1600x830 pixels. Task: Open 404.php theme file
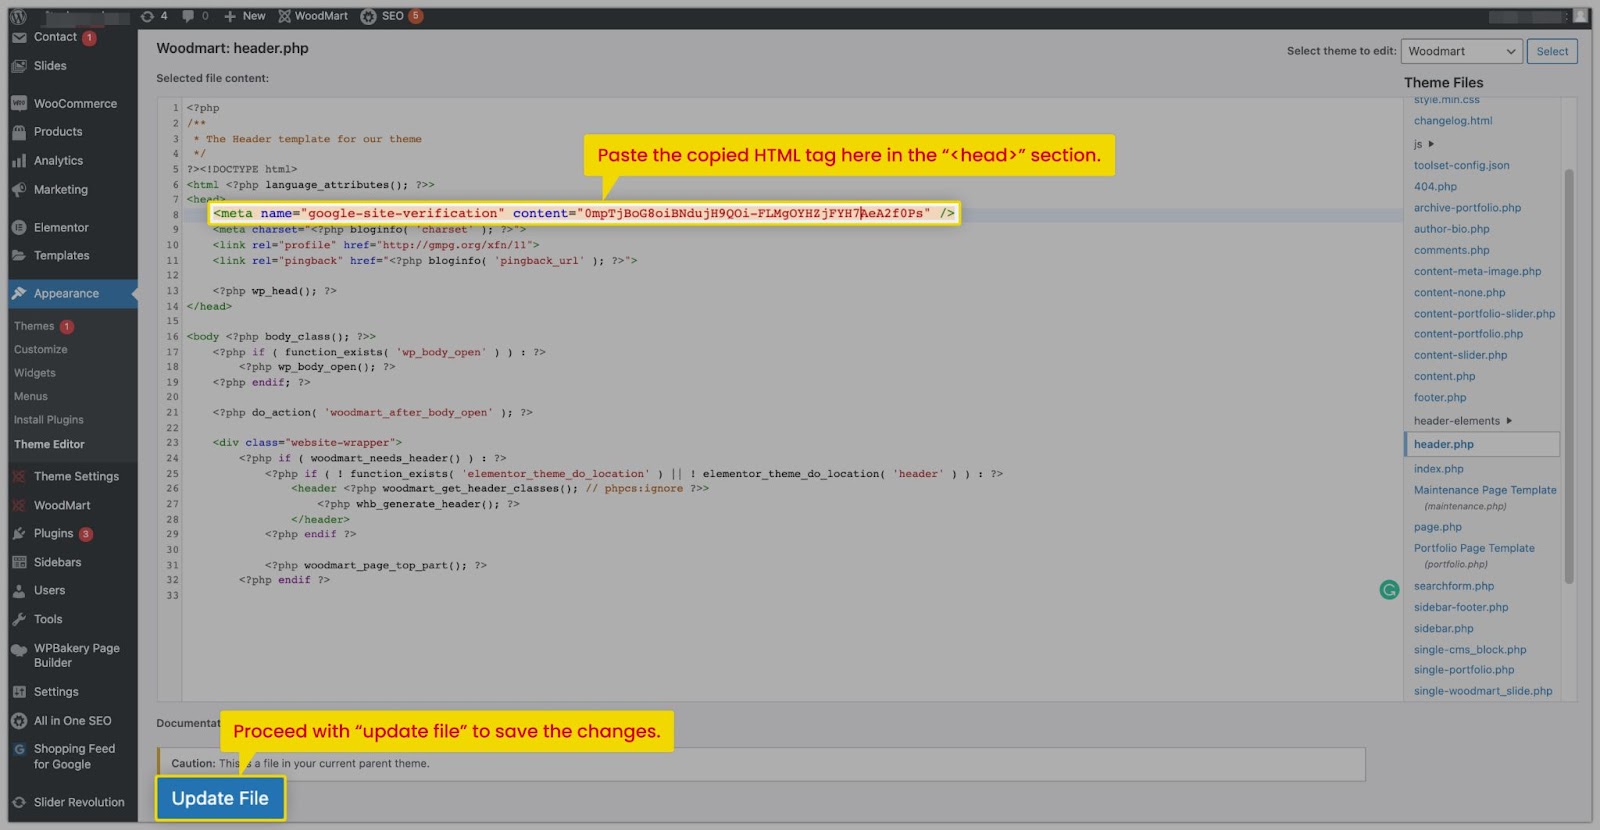1435,187
